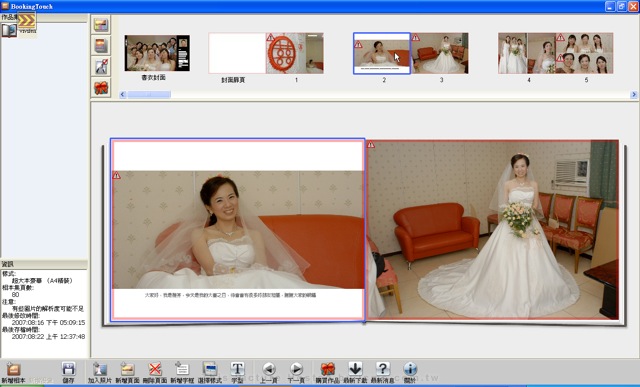The height and width of the screenshot is (387, 640).
Task: Select the 書衣封面 cover thumbnail
Action: (157, 53)
